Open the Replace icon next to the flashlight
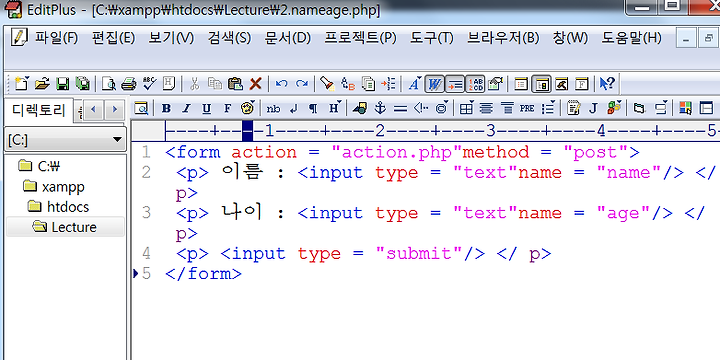This screenshot has height=360, width=720. [x=348, y=84]
